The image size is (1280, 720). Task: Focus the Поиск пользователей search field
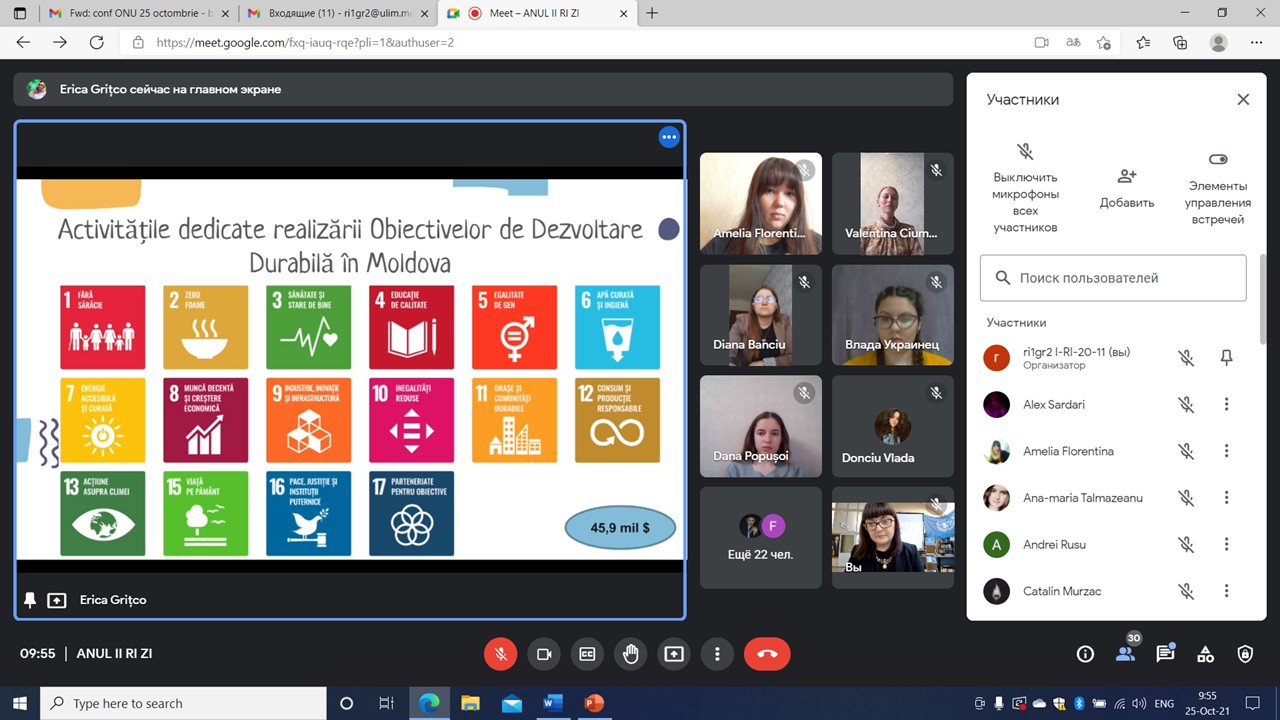pyautogui.click(x=1113, y=278)
